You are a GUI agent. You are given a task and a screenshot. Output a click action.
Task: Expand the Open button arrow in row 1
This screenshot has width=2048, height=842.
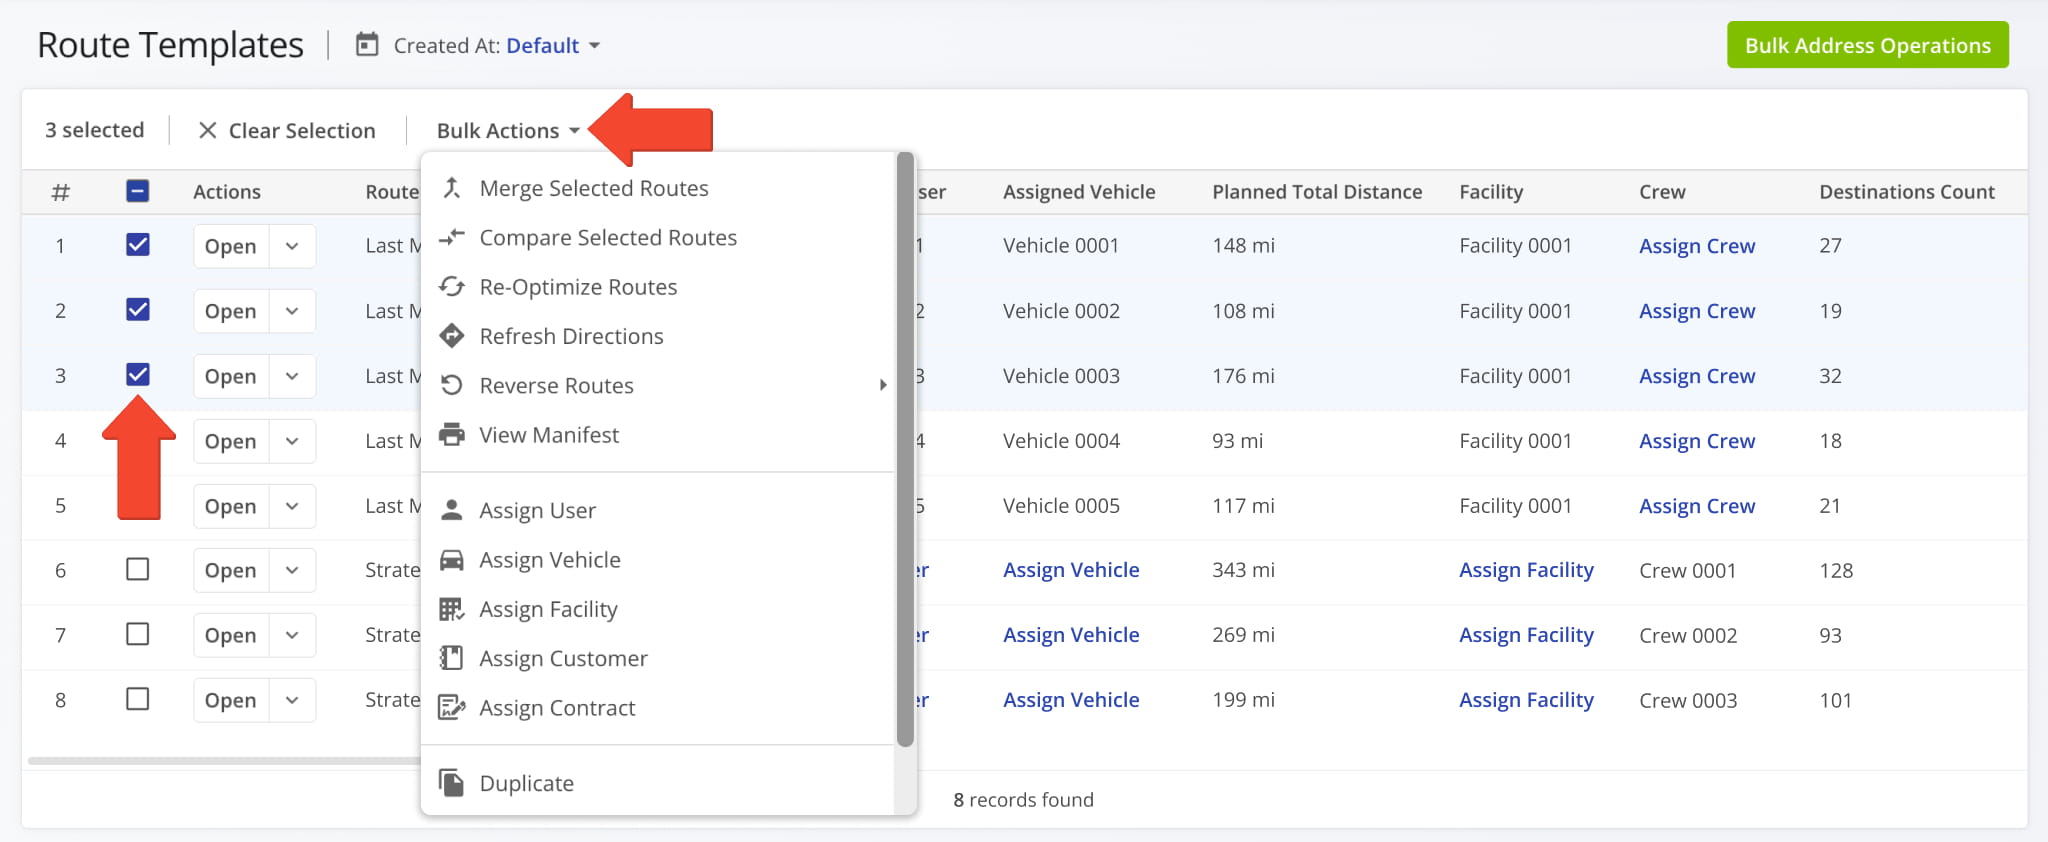[x=292, y=246]
